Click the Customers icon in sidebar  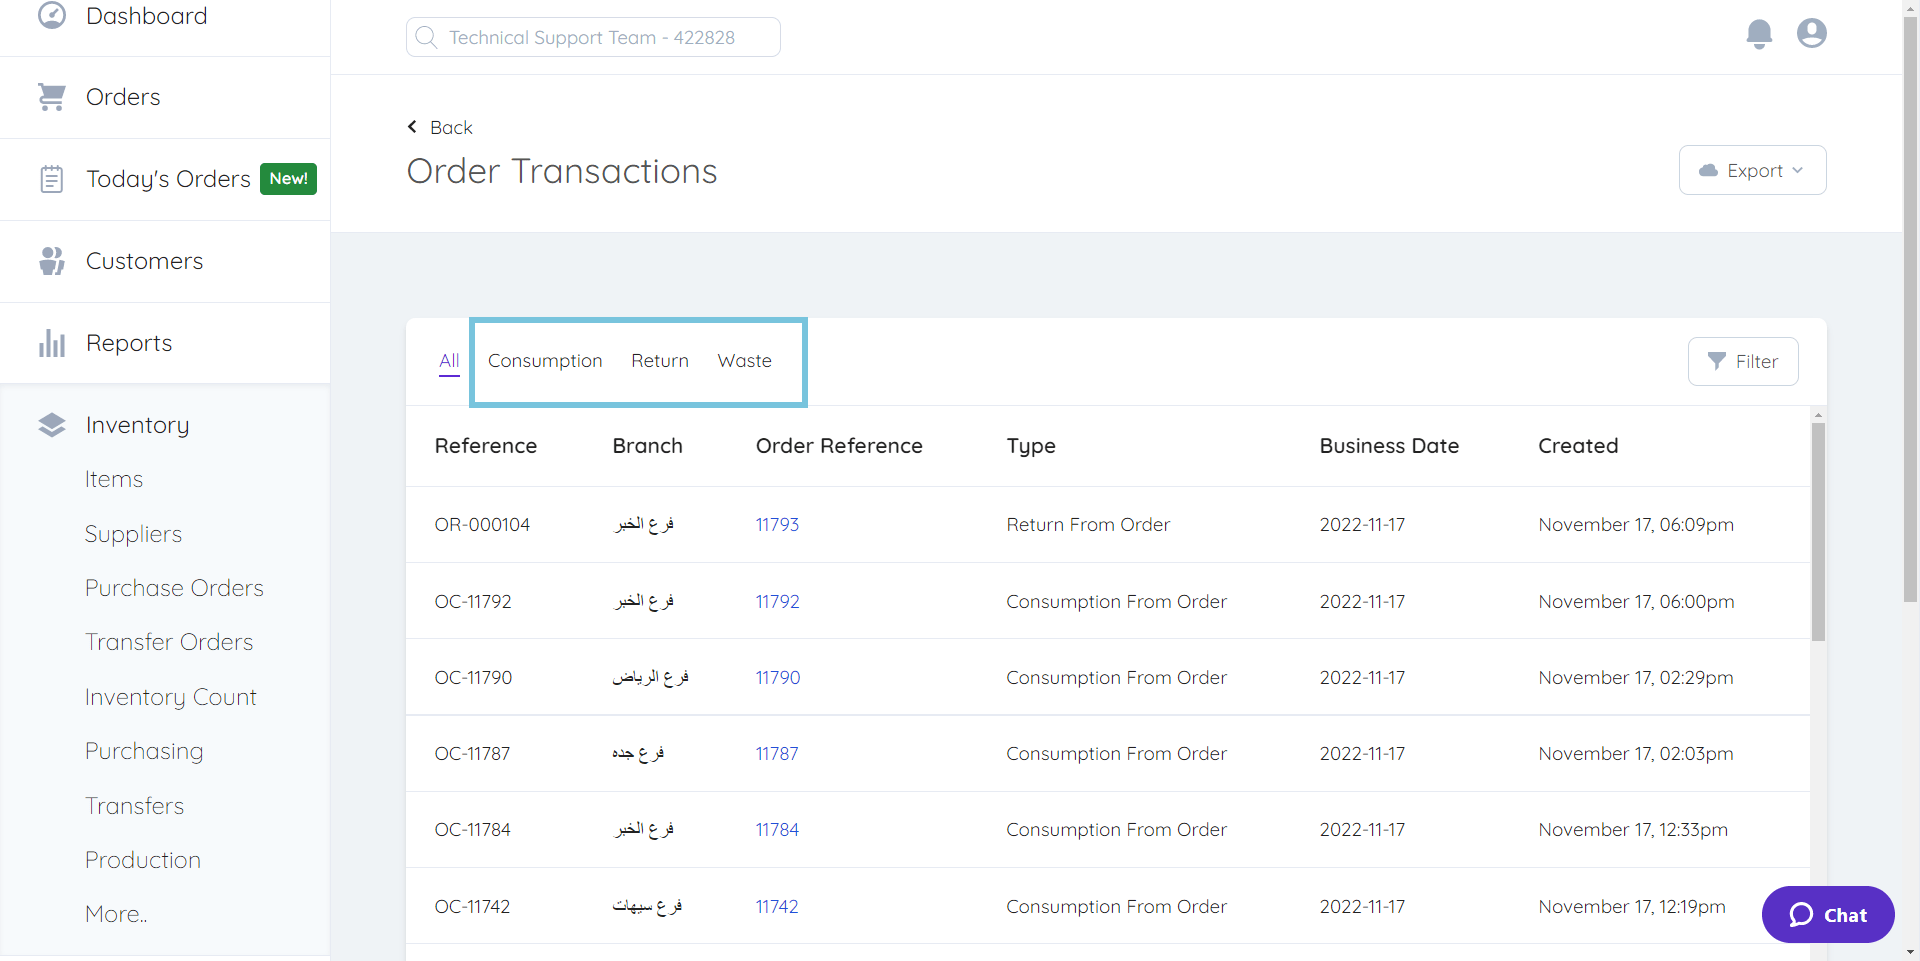point(52,260)
